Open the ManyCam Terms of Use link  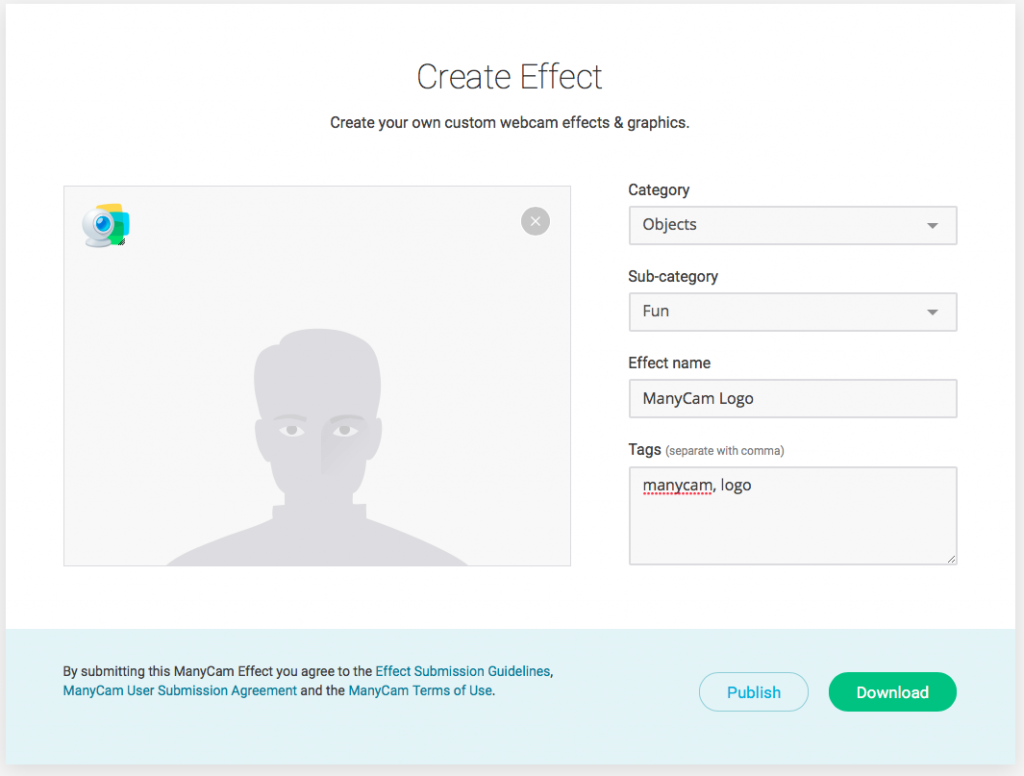click(419, 690)
